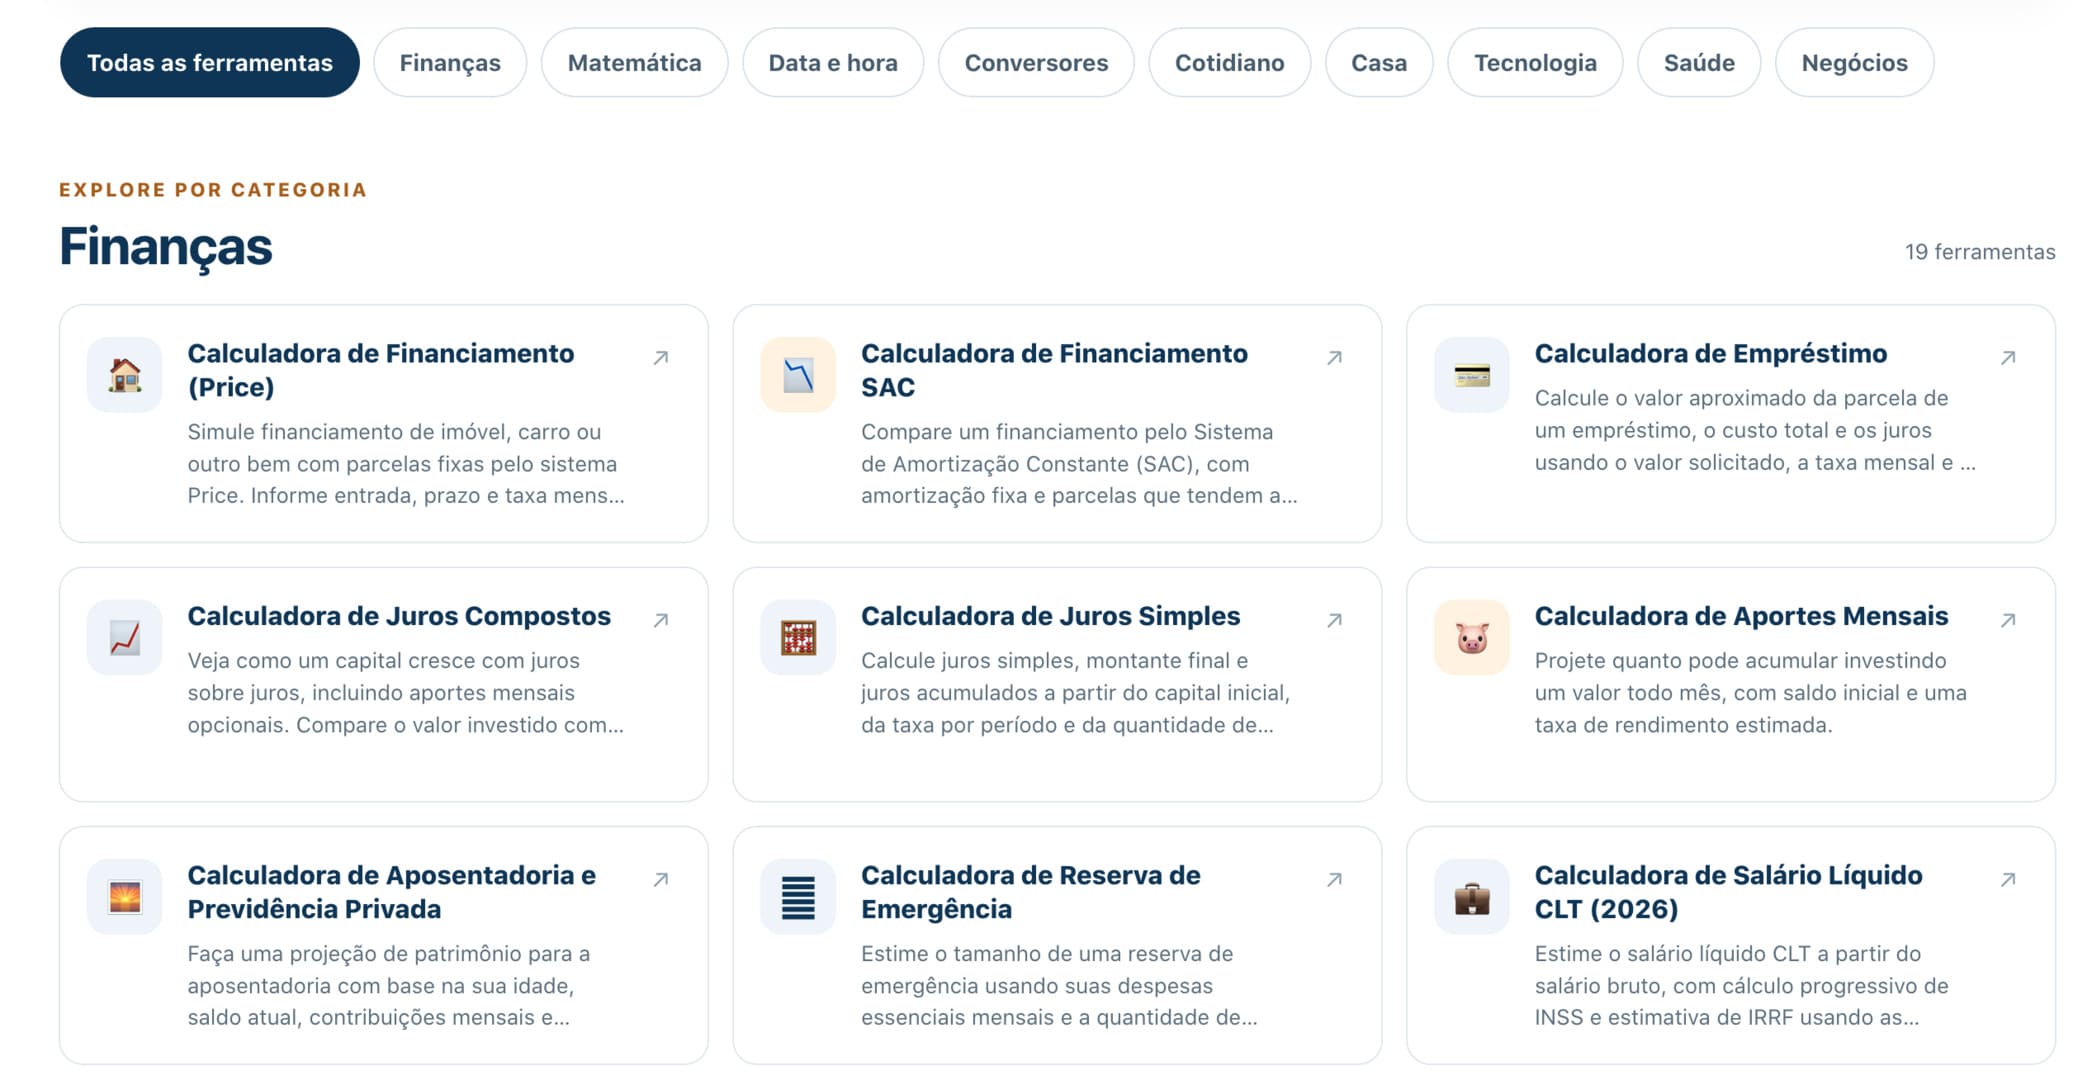The image size is (2092, 1080).
Task: Click the pig icon on Aportes Mensais card
Action: pos(1472,637)
